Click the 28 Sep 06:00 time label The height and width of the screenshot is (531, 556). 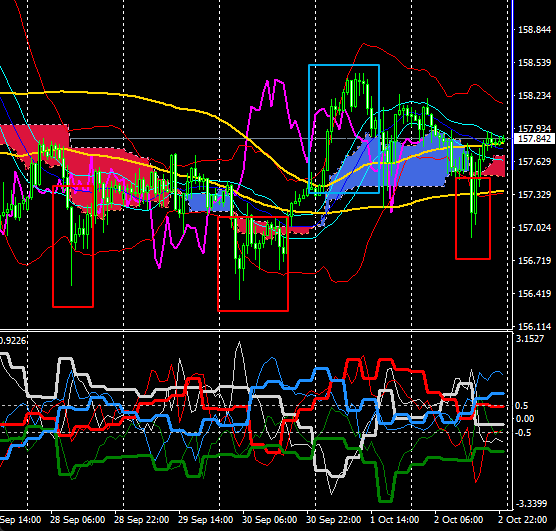77,520
